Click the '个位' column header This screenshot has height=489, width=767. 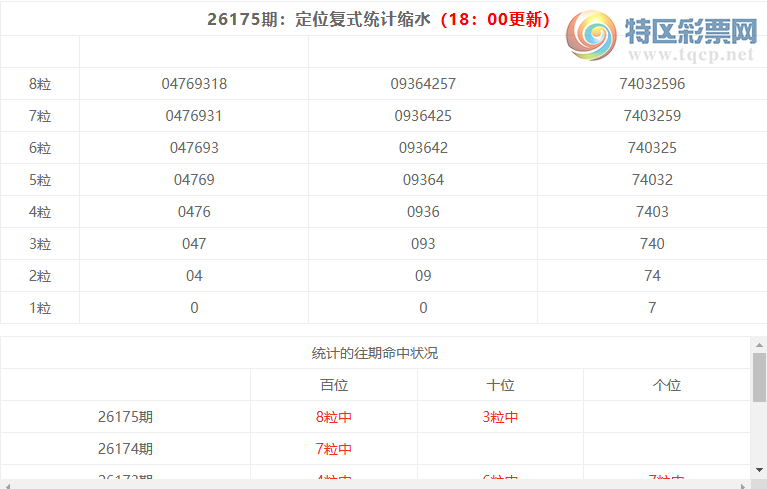coord(667,385)
